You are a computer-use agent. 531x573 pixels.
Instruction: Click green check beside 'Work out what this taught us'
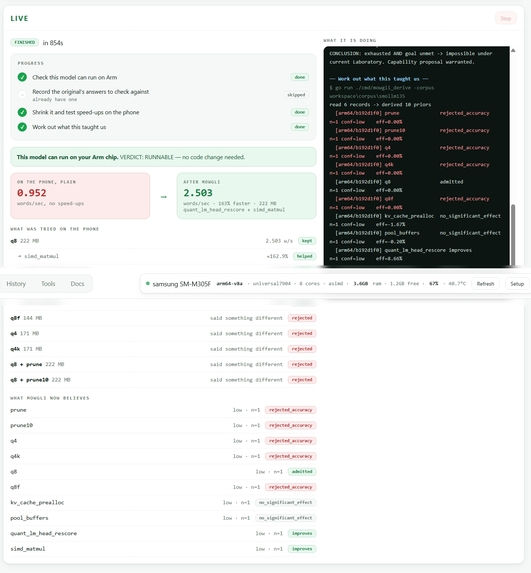coord(22,127)
